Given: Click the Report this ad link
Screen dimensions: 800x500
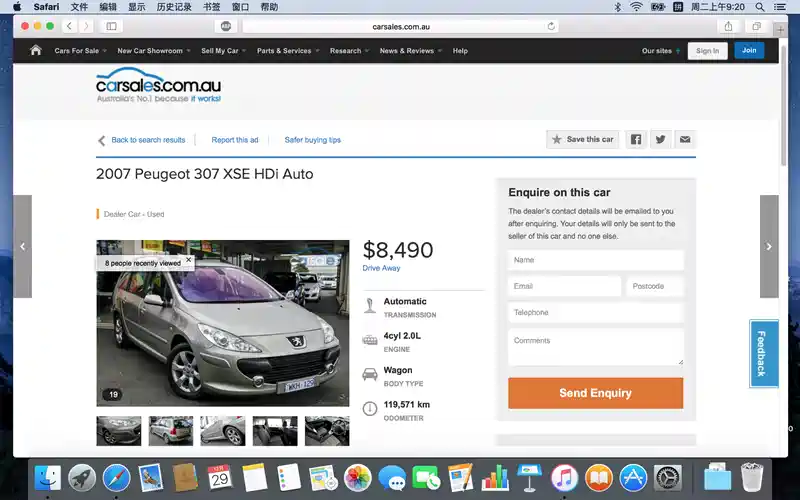Looking at the screenshot, I should coord(235,140).
